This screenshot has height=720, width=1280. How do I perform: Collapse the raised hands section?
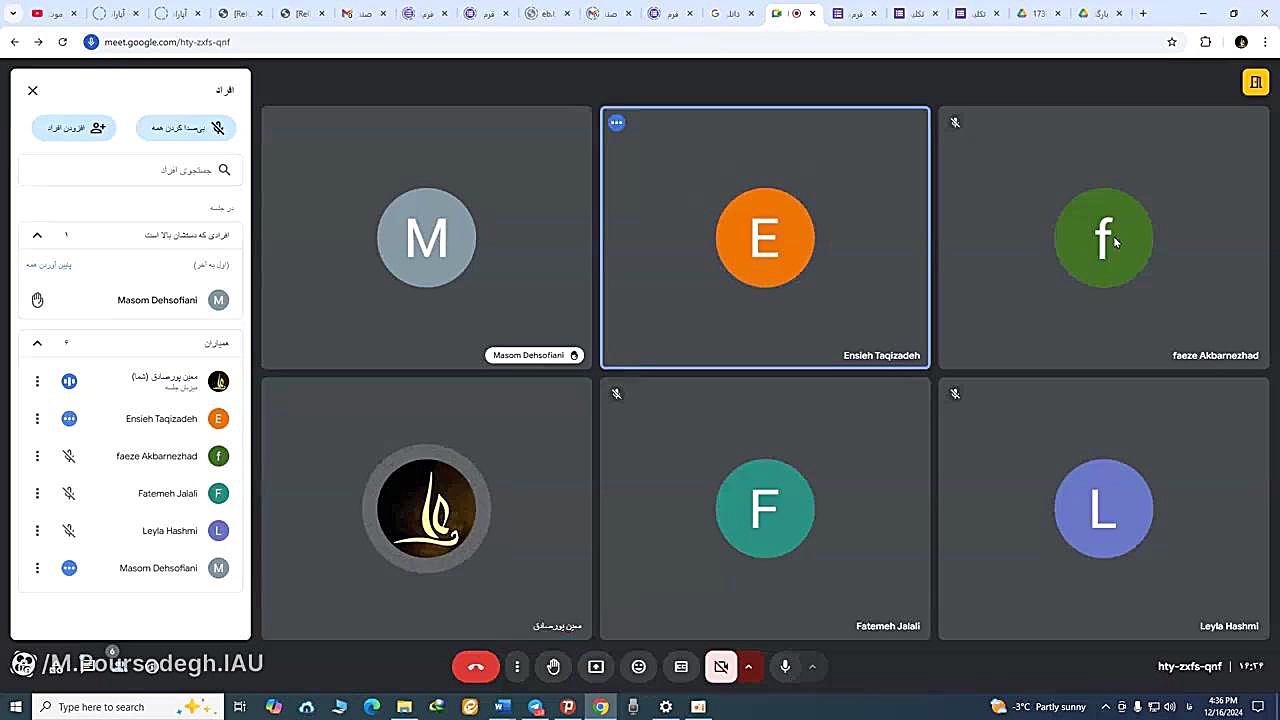coord(37,235)
